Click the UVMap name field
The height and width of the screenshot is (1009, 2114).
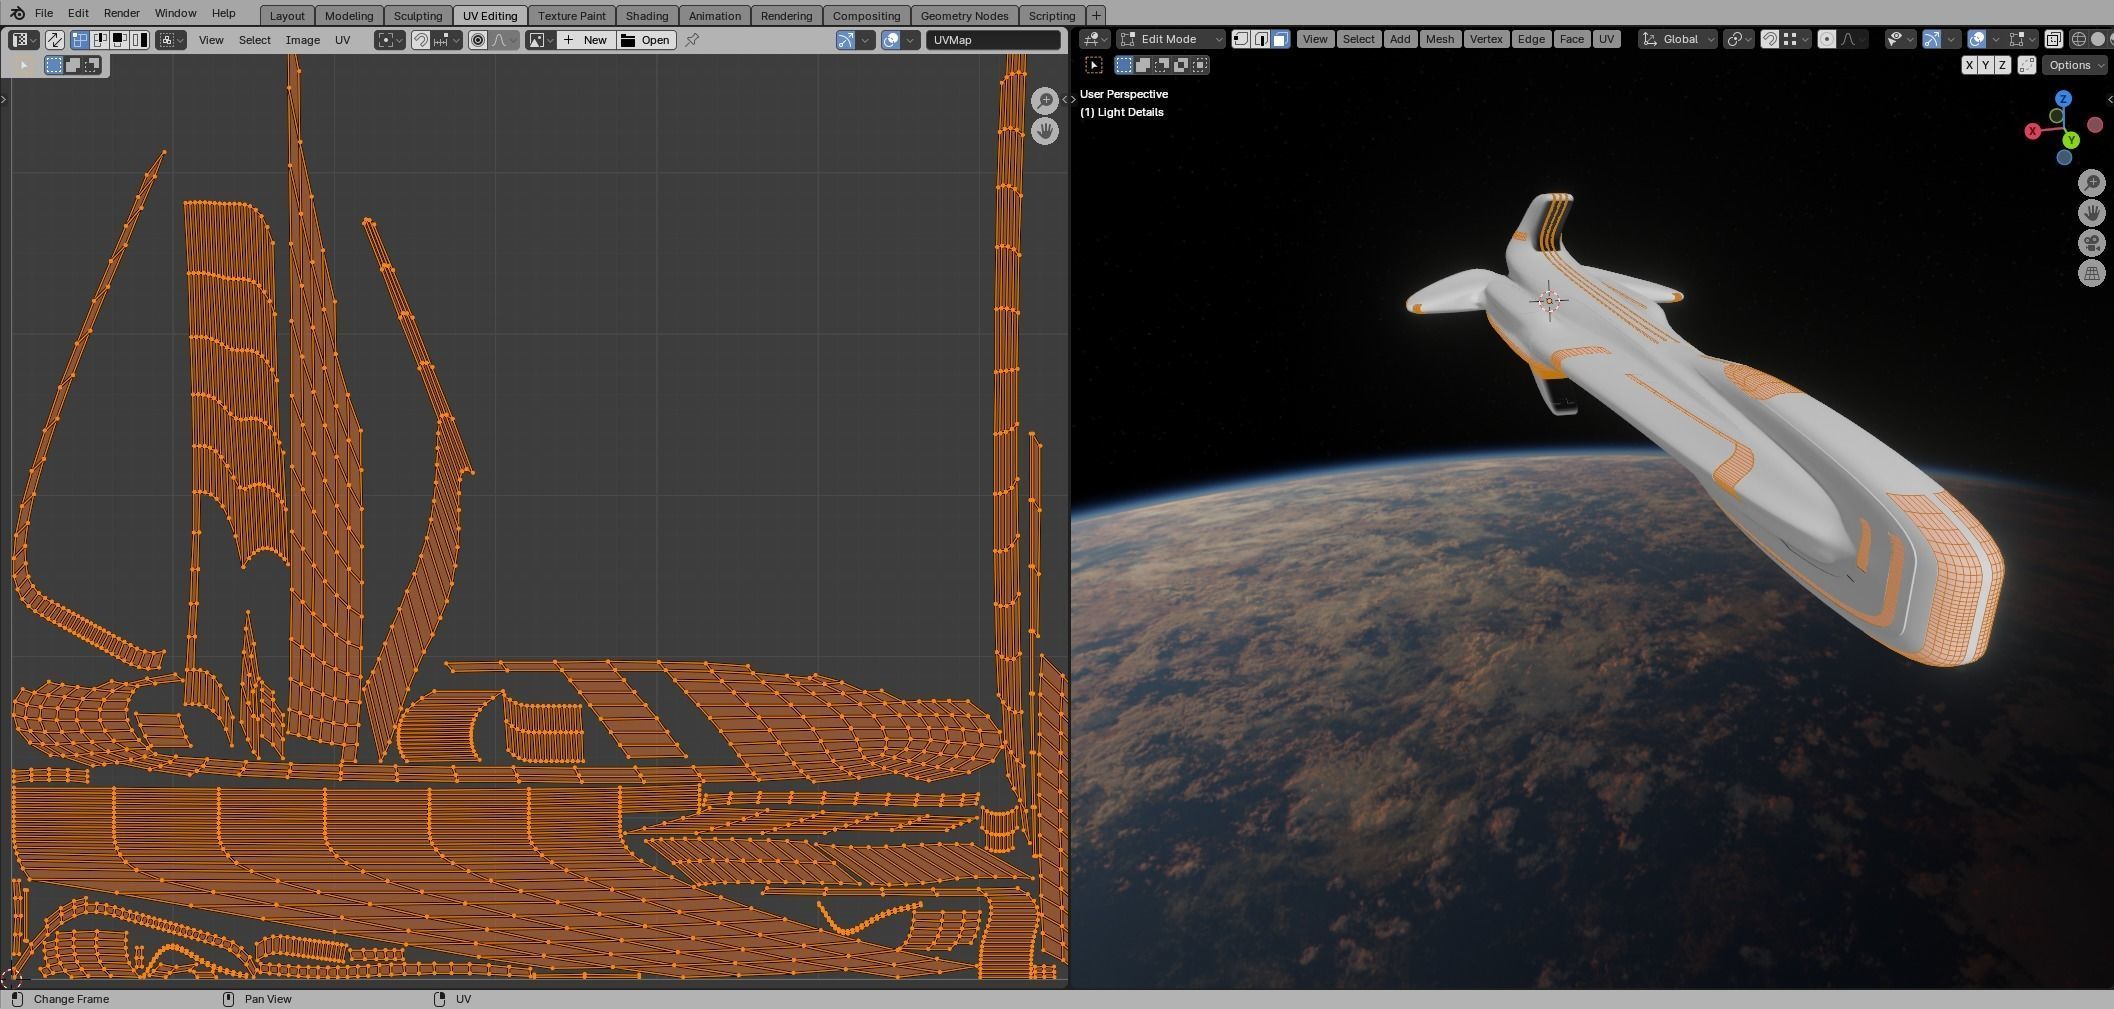pos(994,40)
